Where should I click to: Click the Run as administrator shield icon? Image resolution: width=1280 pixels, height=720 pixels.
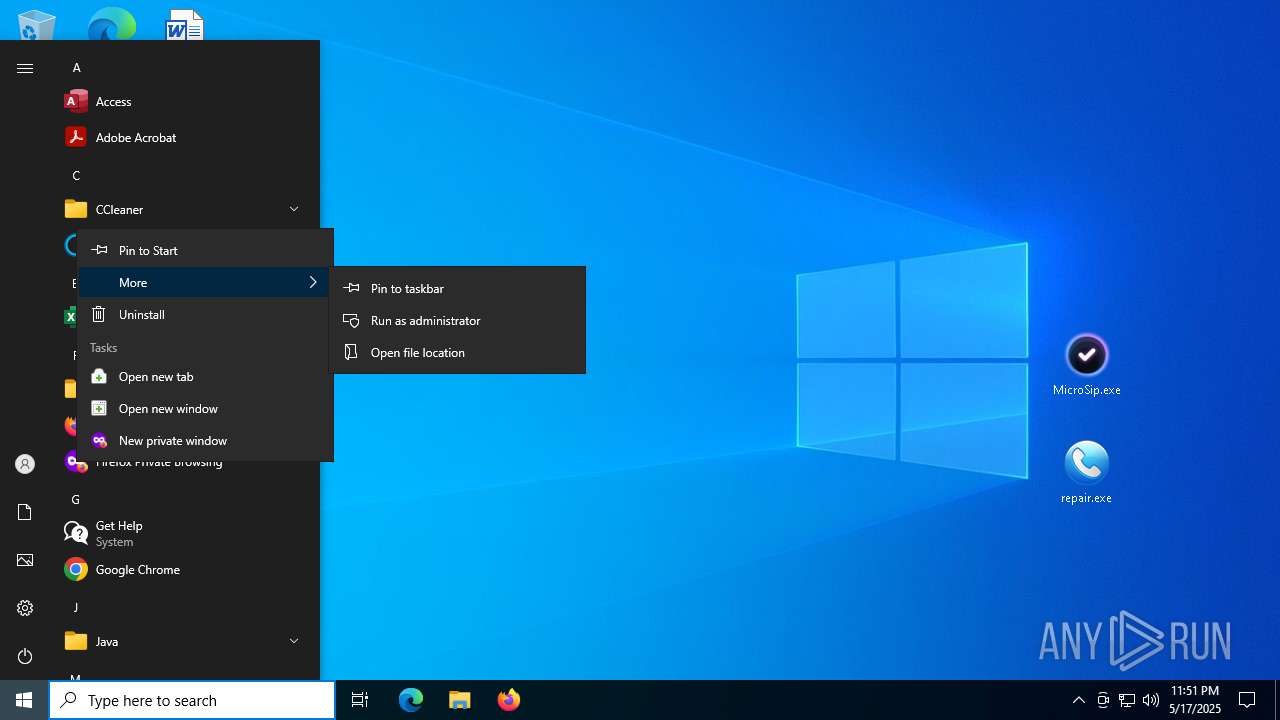coord(351,320)
